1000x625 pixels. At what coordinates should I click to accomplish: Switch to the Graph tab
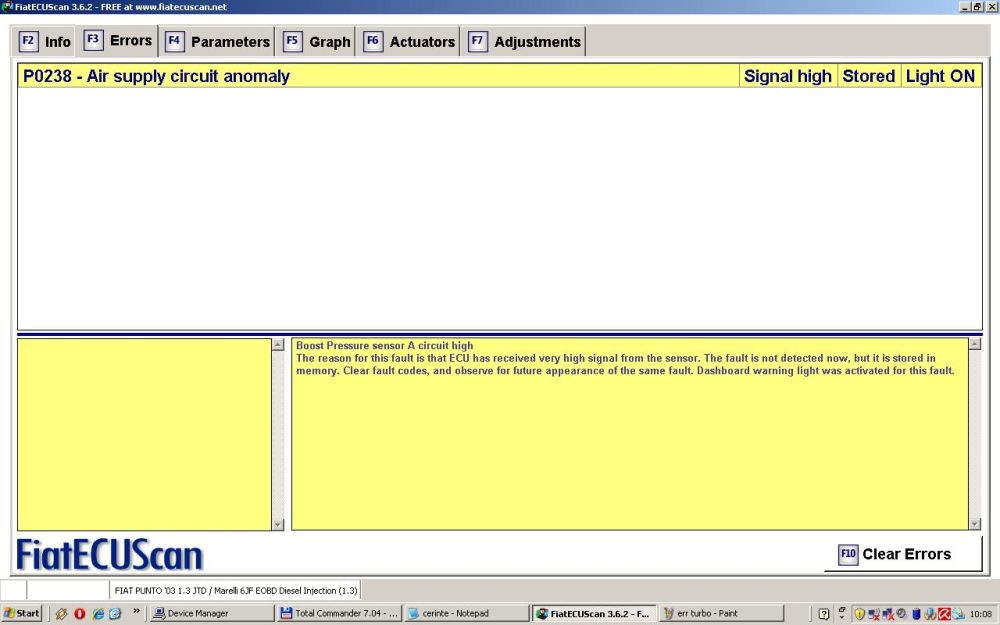317,42
